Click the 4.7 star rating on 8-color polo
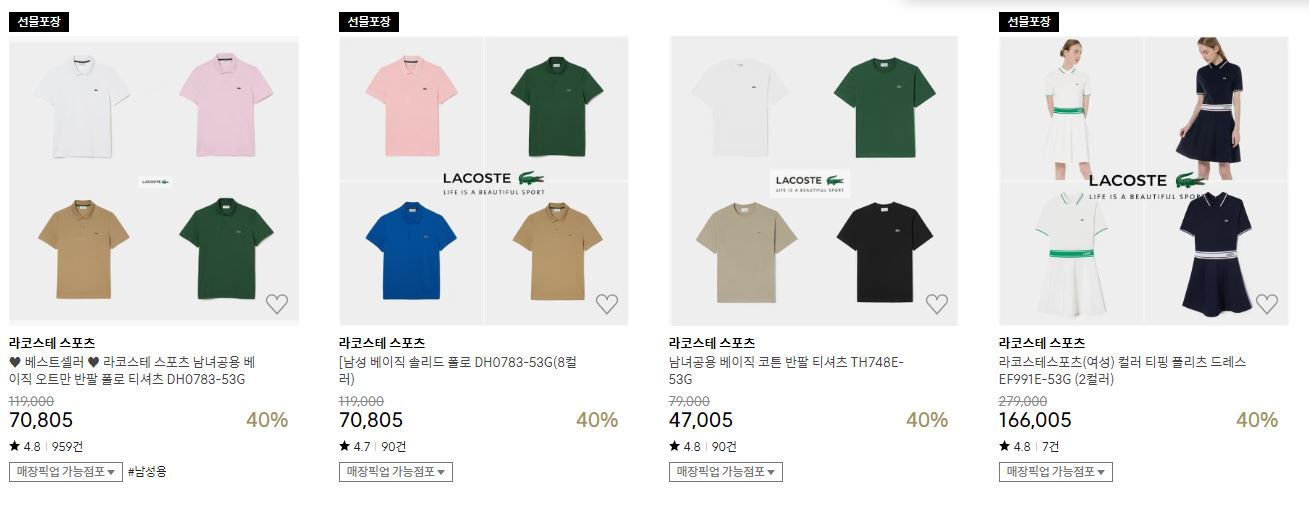Screen dimensions: 1309x515 tap(355, 446)
